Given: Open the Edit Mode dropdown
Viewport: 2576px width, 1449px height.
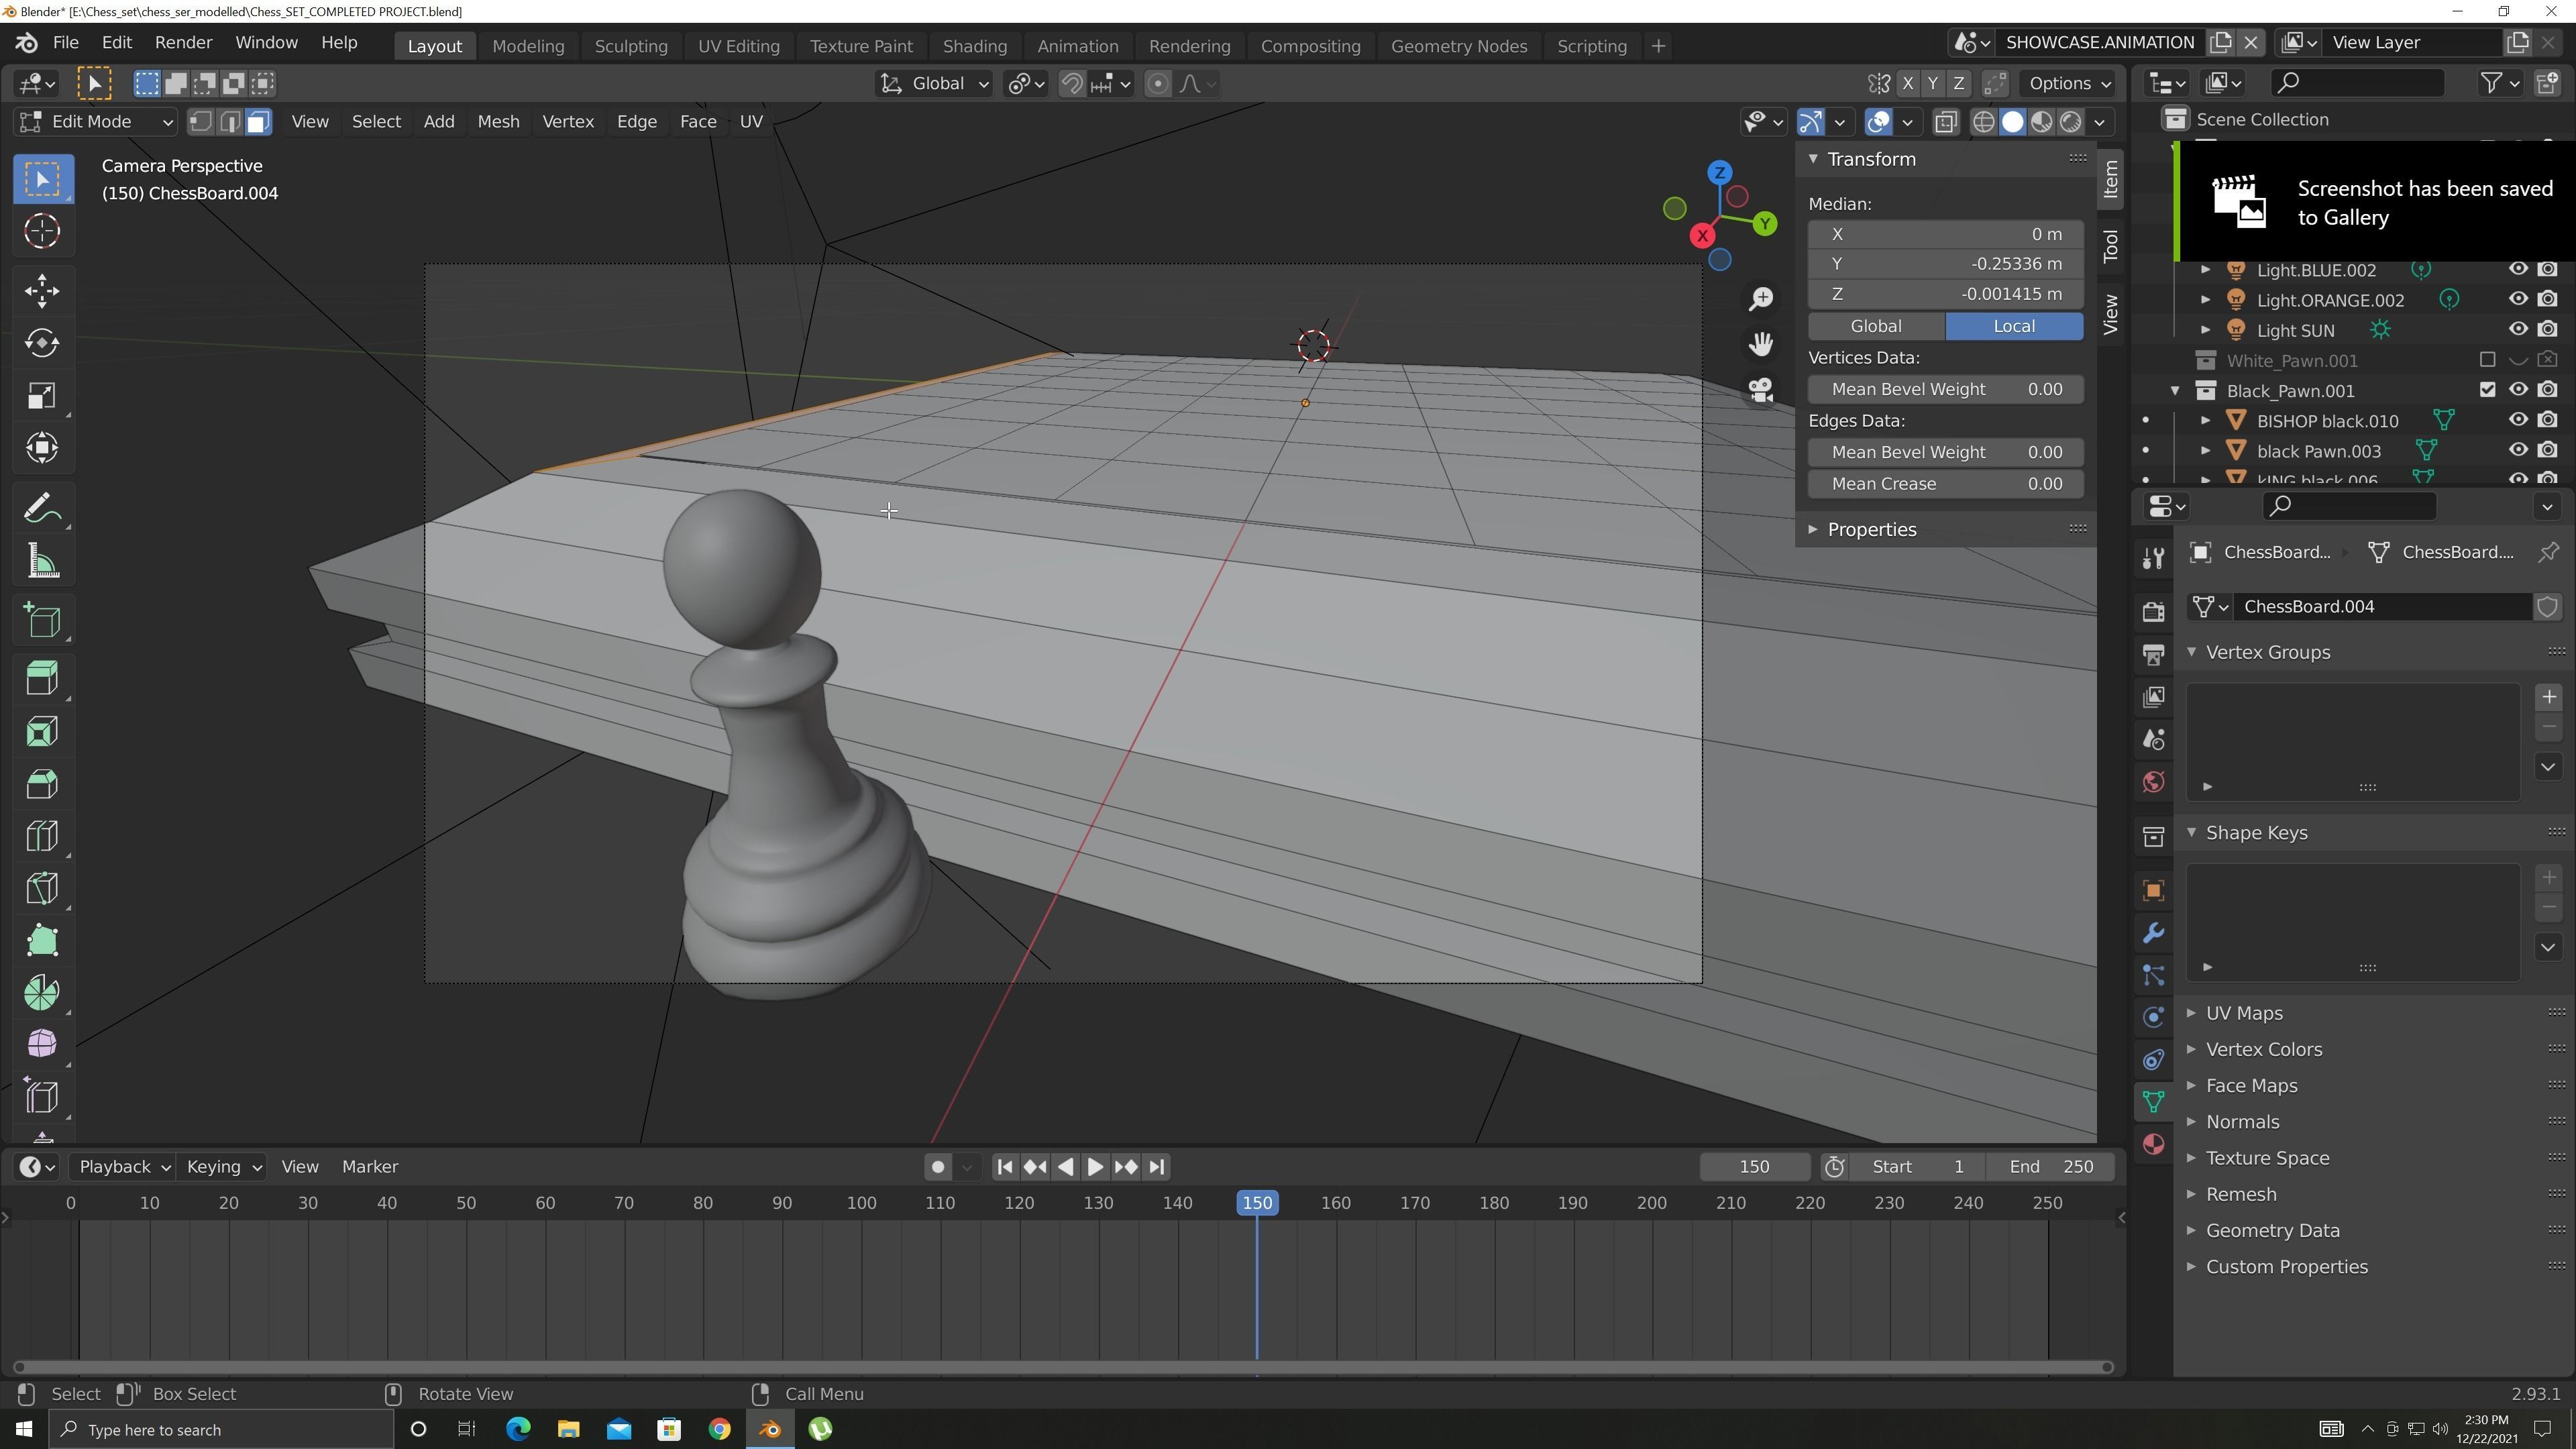Looking at the screenshot, I should (x=96, y=122).
